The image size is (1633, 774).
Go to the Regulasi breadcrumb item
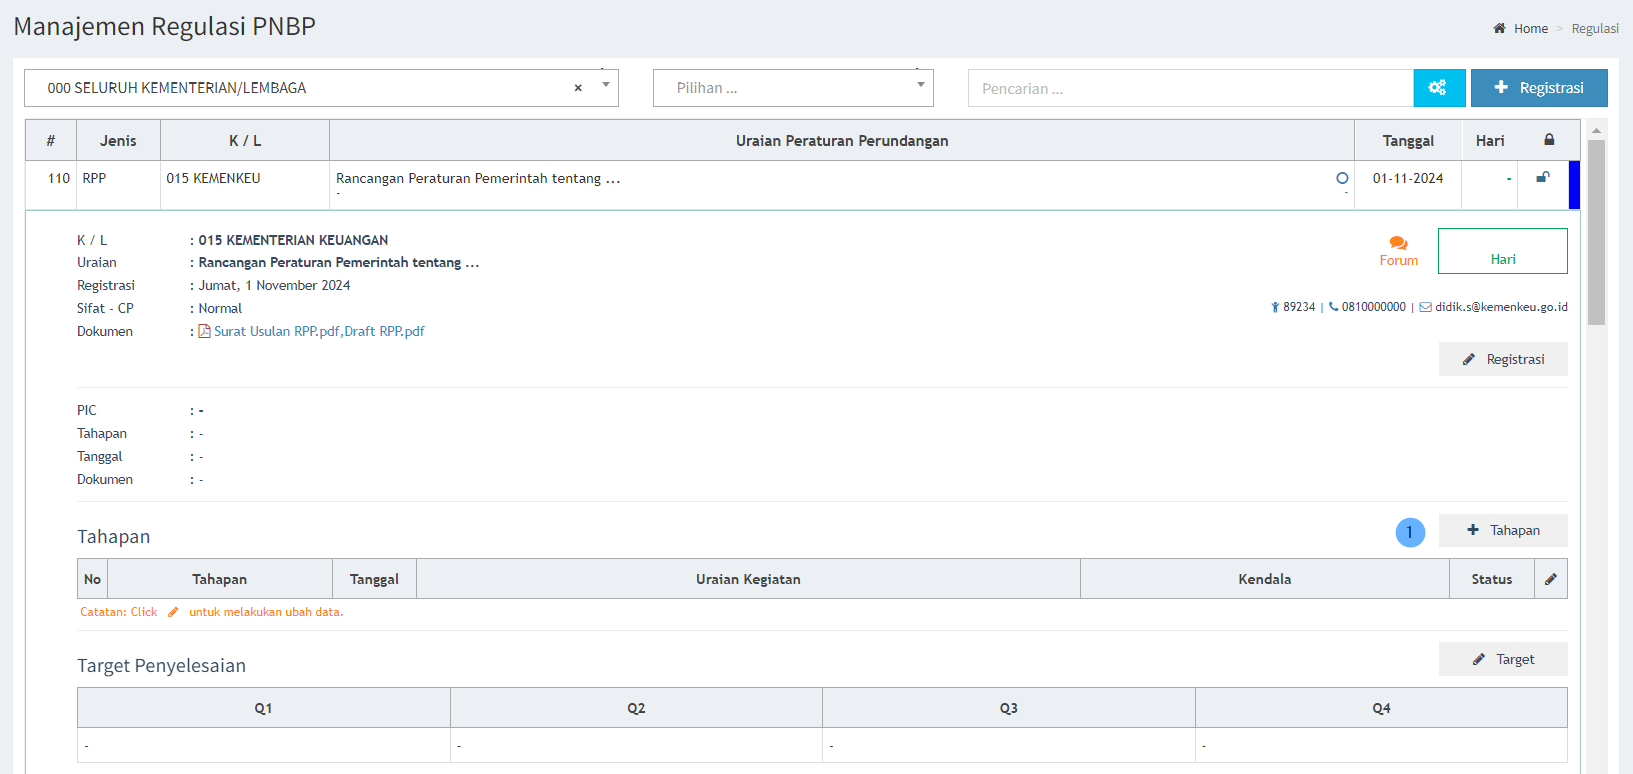[1594, 28]
